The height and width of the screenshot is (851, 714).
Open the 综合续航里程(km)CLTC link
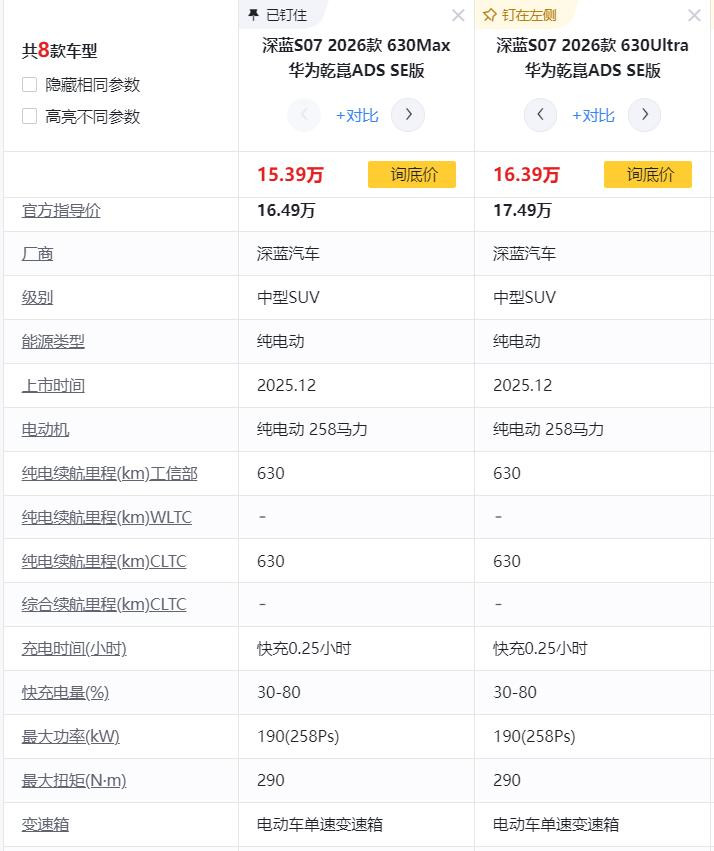pos(104,605)
